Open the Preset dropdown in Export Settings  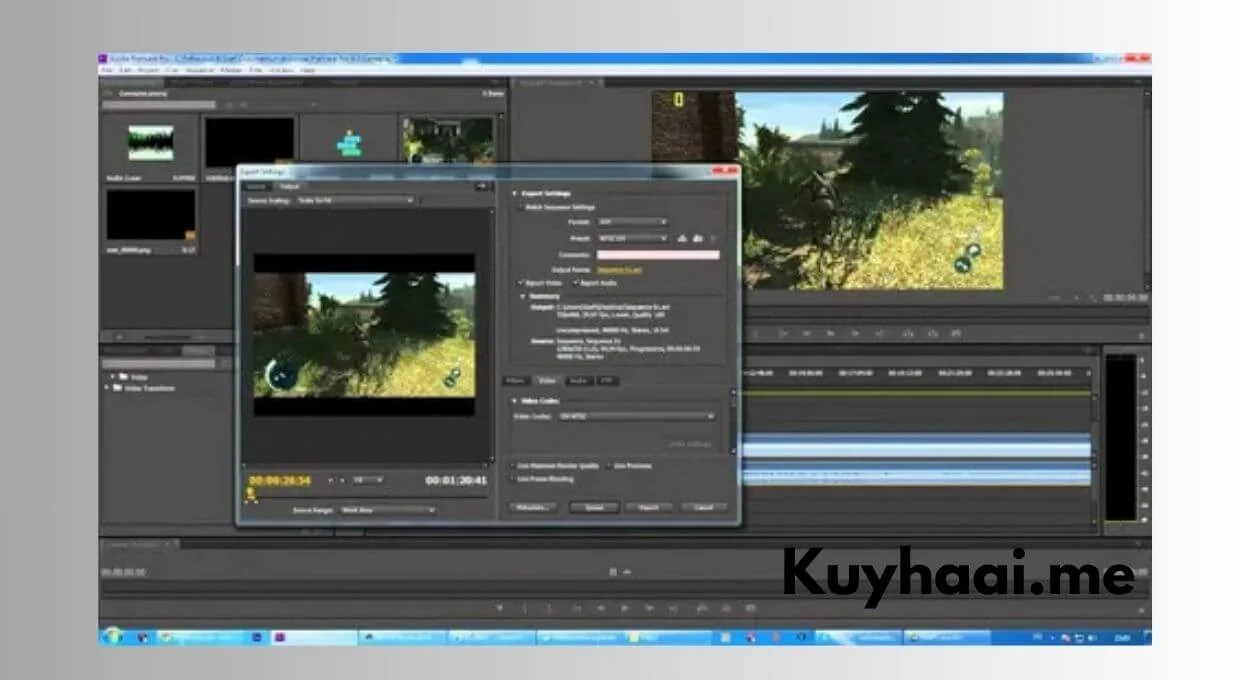(x=632, y=238)
